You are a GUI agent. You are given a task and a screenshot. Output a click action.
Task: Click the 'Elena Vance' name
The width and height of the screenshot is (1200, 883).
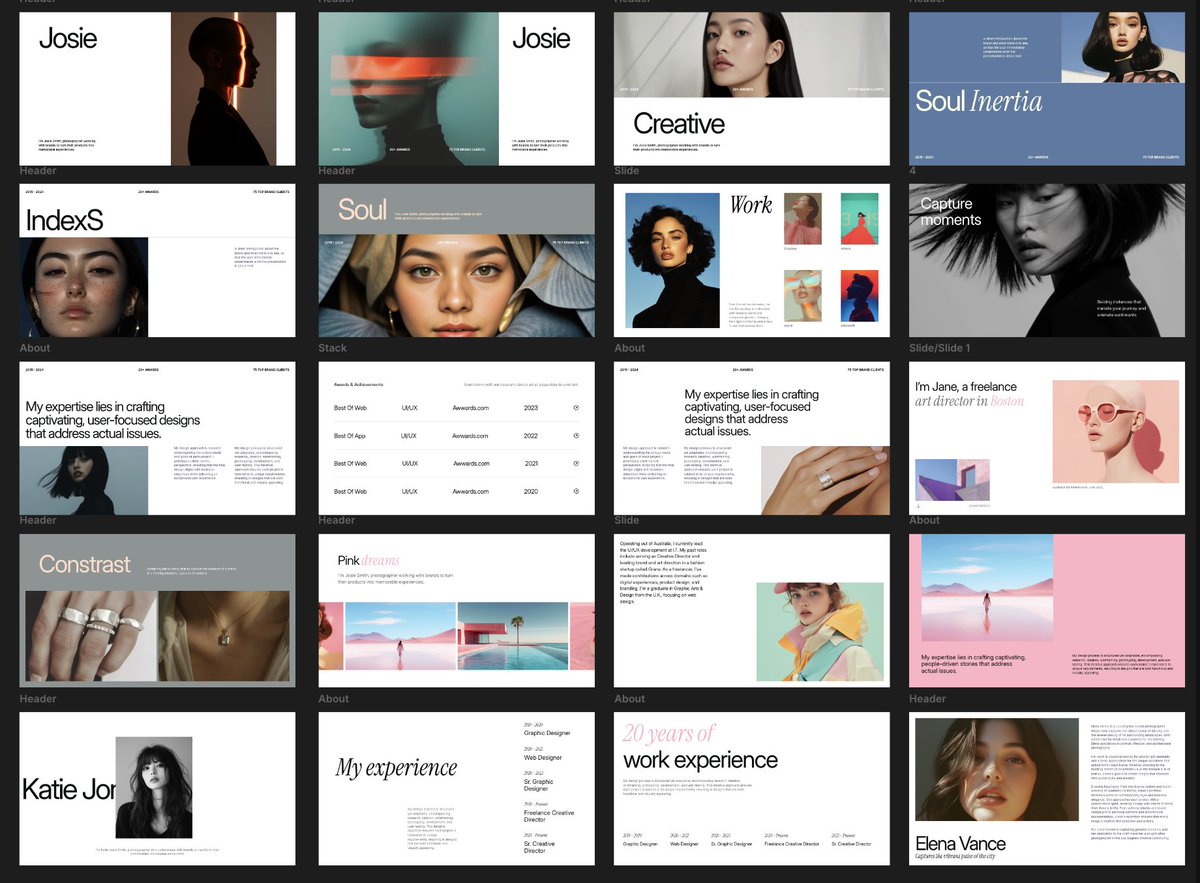pyautogui.click(x=961, y=843)
